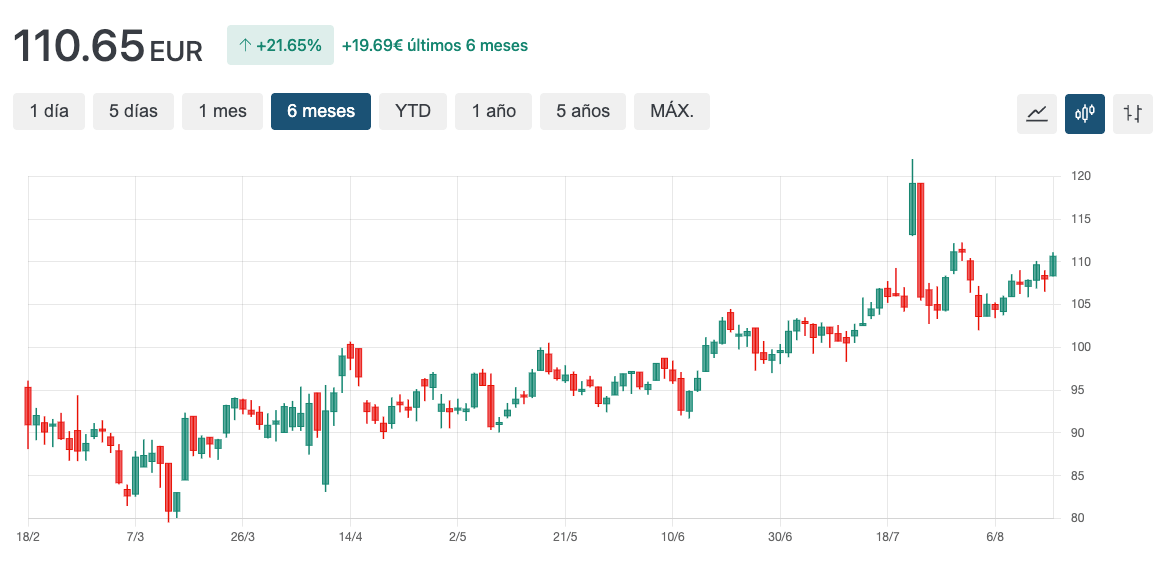
Task: Click the 18/7 date axis label
Action: [887, 536]
